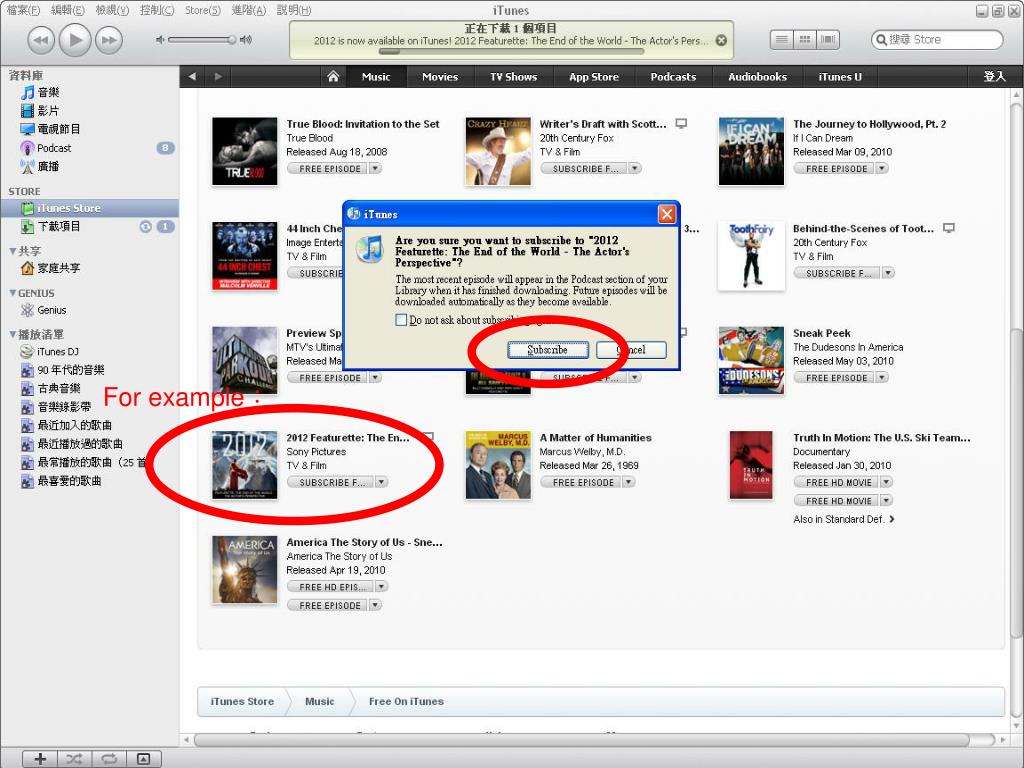Viewport: 1024px width, 768px height.
Task: Show the artwork viewer button
Action: 143,758
